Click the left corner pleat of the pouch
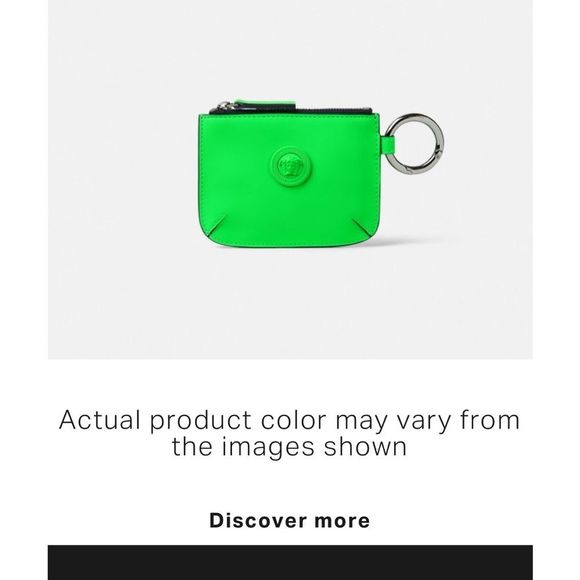Screen dimensions: 580x580 217,226
